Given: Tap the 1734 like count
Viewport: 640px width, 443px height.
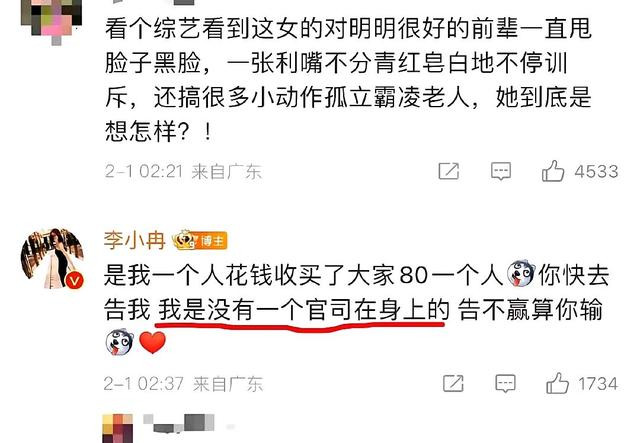Looking at the screenshot, I should 598,384.
